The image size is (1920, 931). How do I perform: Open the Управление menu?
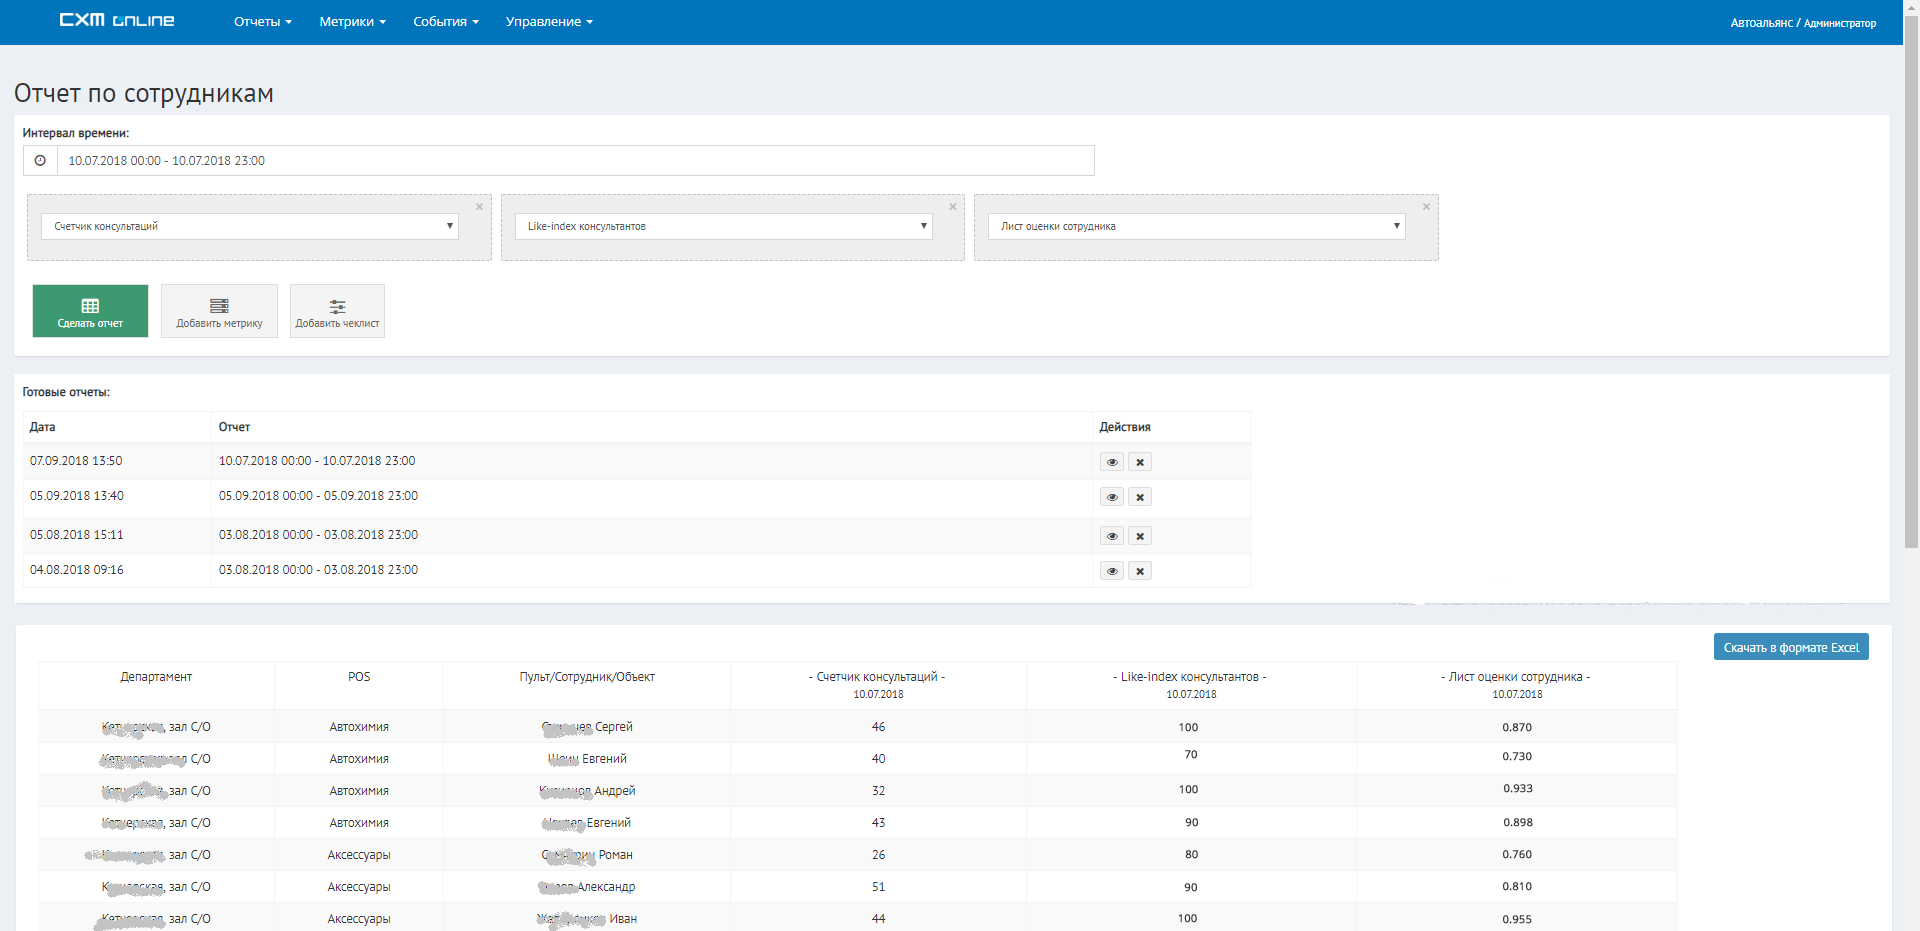pyautogui.click(x=549, y=22)
